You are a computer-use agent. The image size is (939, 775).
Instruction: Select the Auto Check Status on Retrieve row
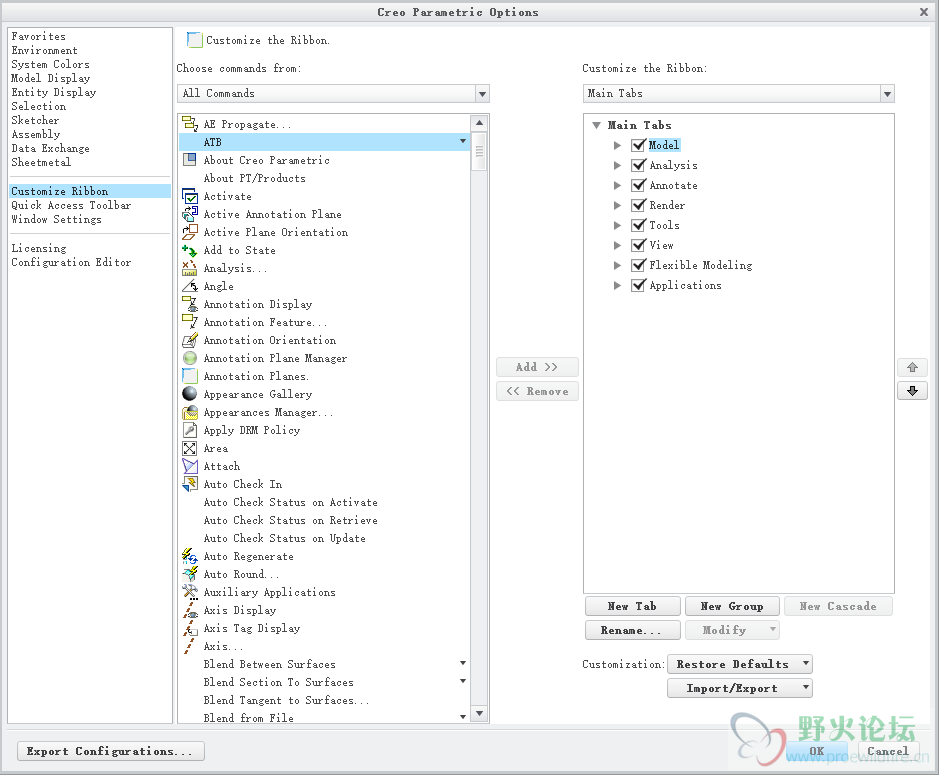point(324,520)
